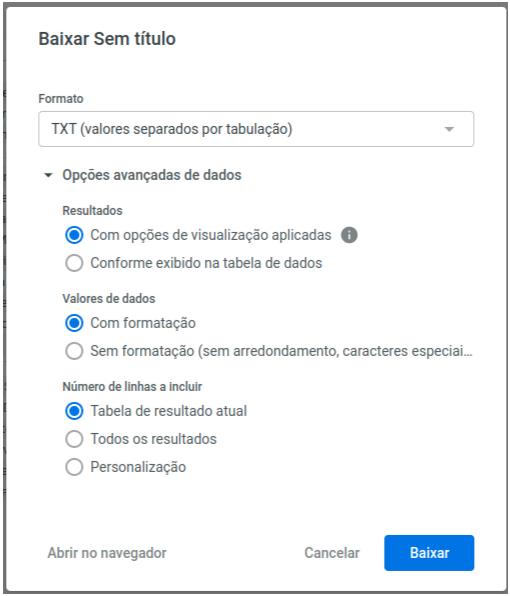The width and height of the screenshot is (510, 596).
Task: Click the info icon beside visualização aplicadas
Action: pyautogui.click(x=349, y=235)
